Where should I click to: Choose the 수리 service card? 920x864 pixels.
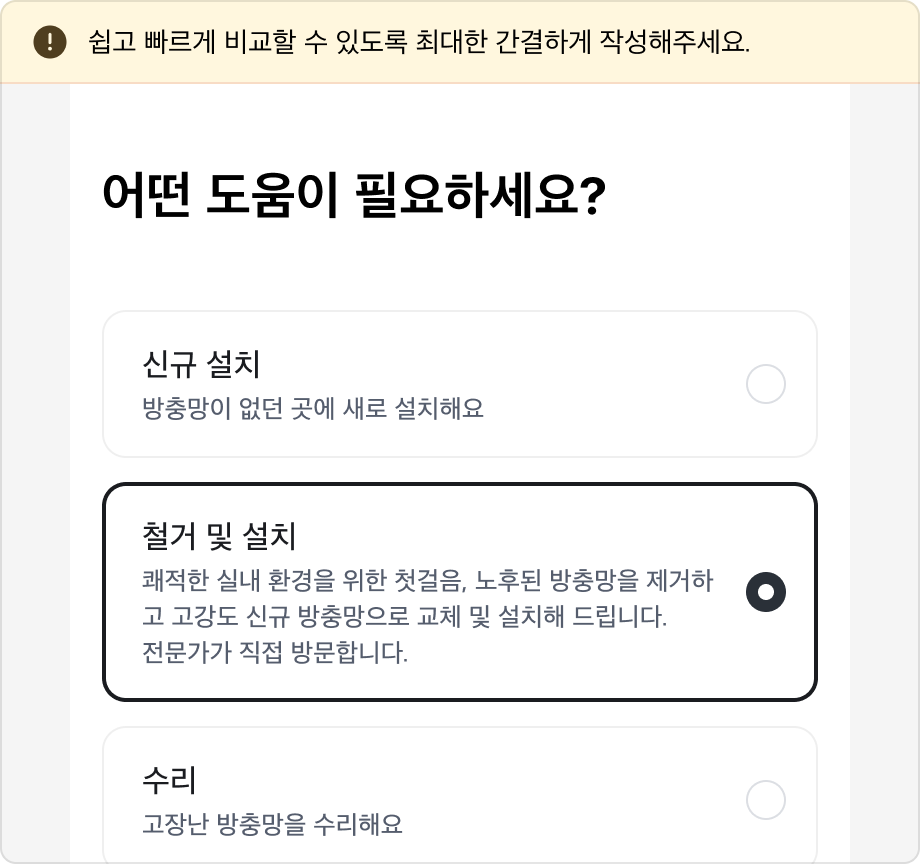point(459,797)
